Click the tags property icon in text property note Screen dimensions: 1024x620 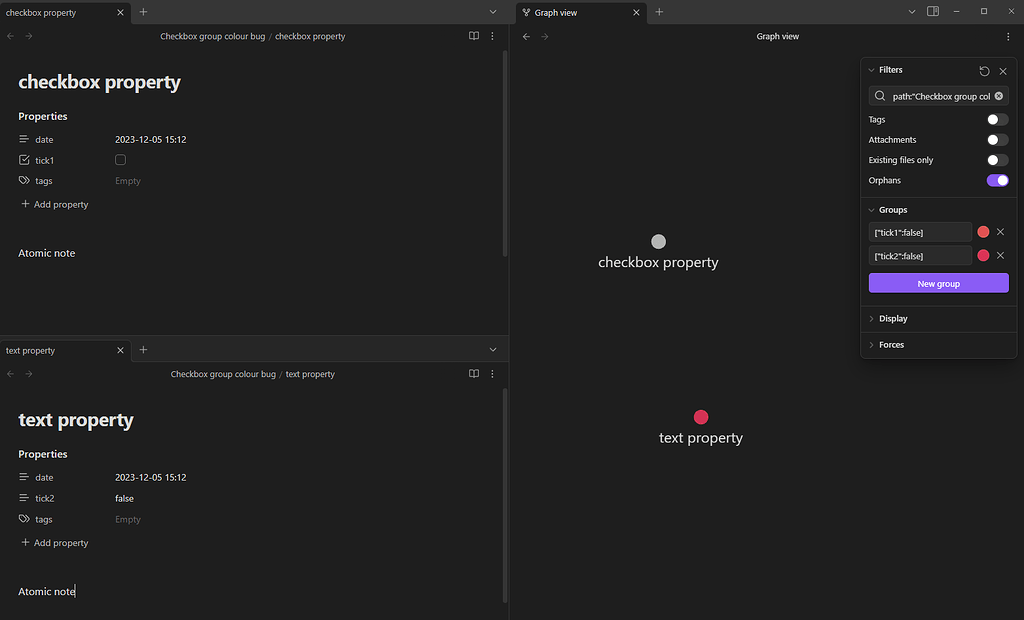click(22, 519)
